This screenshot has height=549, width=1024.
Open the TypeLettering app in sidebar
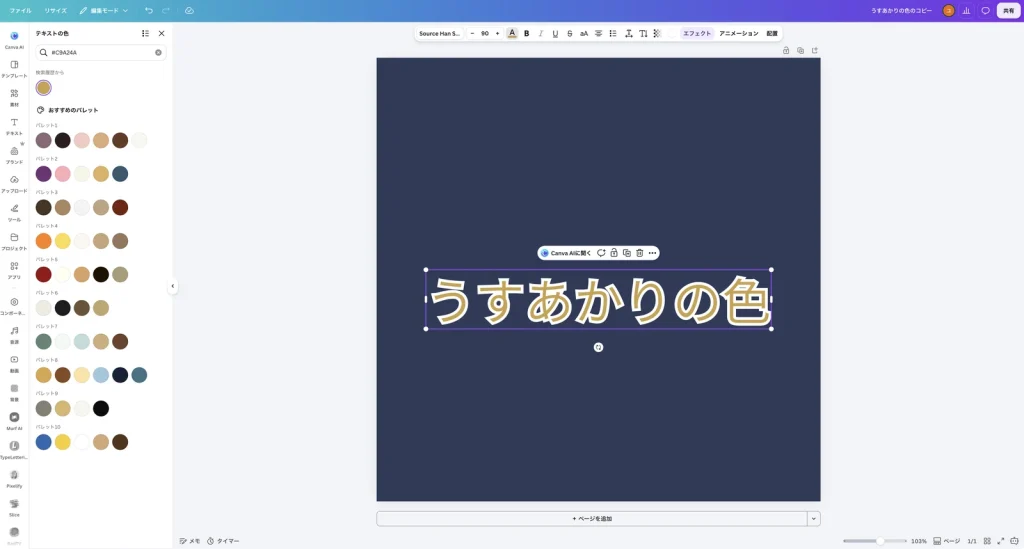14,449
